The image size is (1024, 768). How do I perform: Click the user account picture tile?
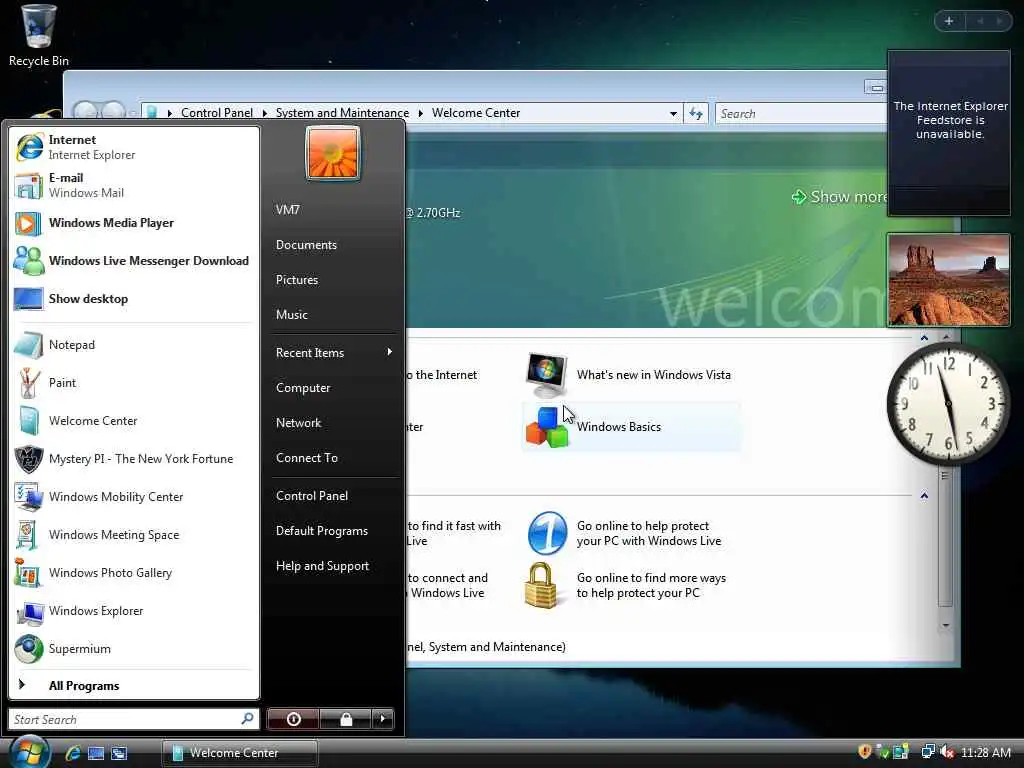click(x=332, y=153)
